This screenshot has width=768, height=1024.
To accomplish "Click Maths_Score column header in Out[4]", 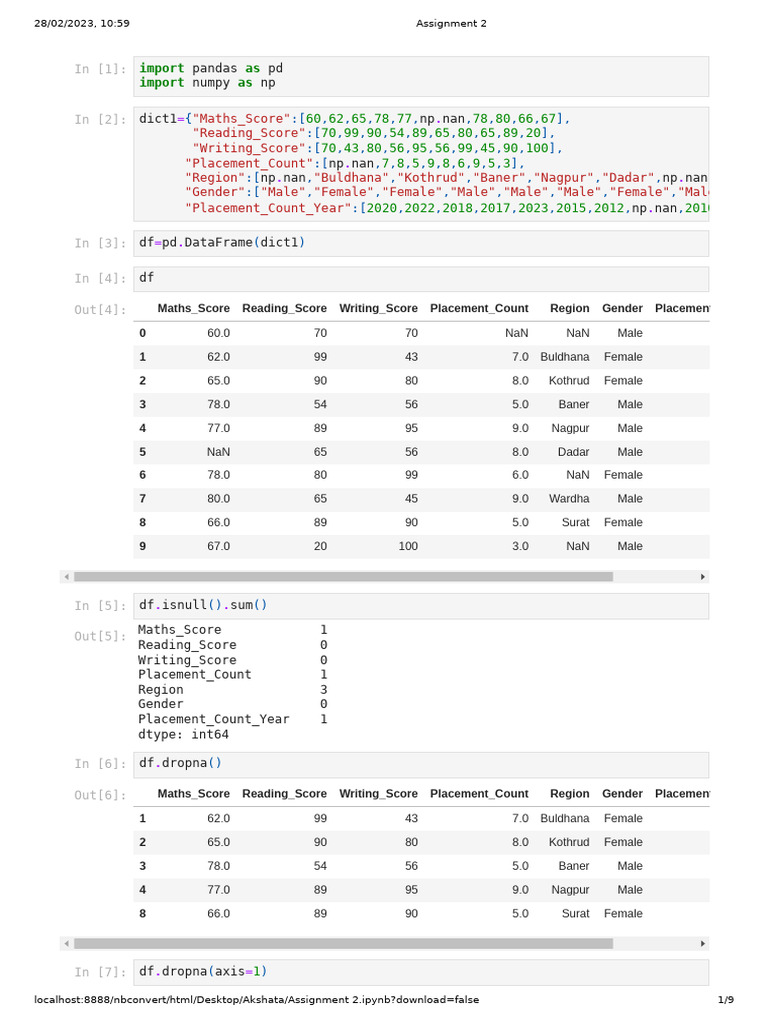I will 193,308.
